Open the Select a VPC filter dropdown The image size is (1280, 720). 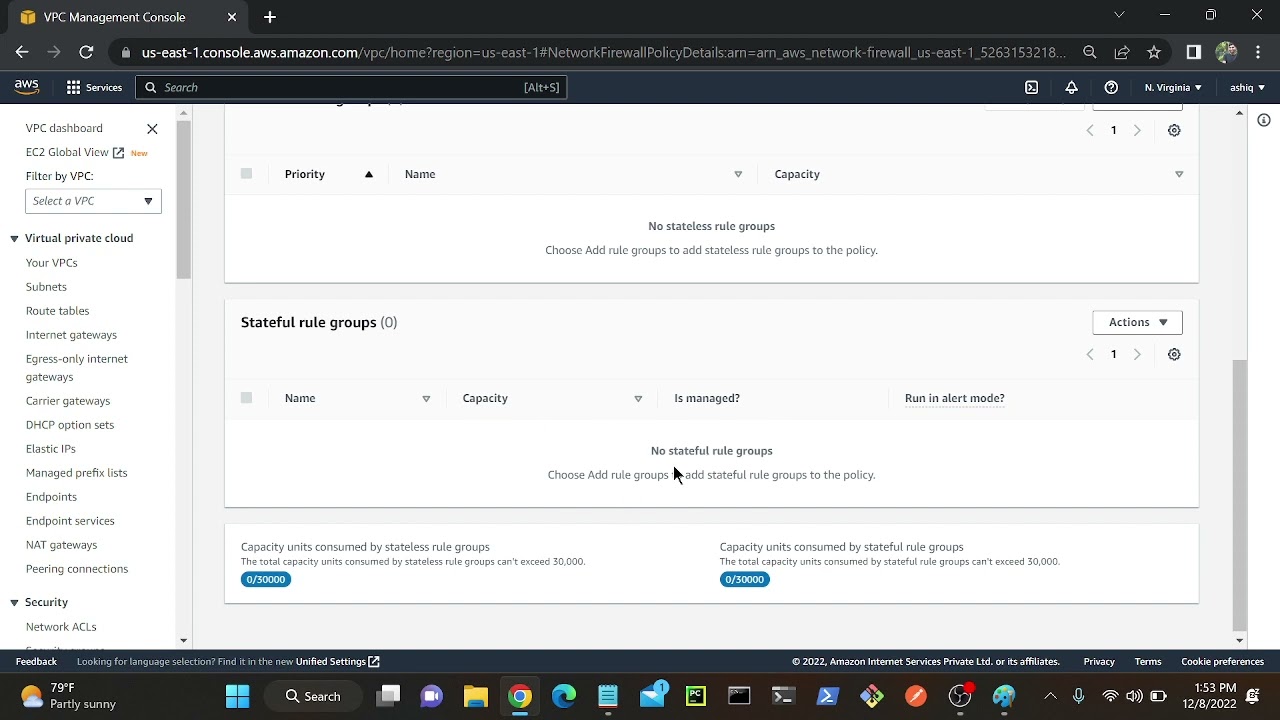pos(93,201)
